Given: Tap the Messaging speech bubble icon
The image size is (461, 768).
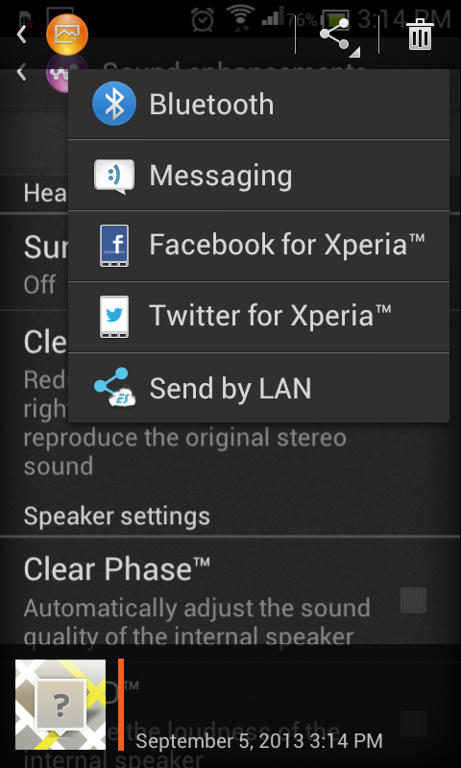Looking at the screenshot, I should [x=114, y=175].
